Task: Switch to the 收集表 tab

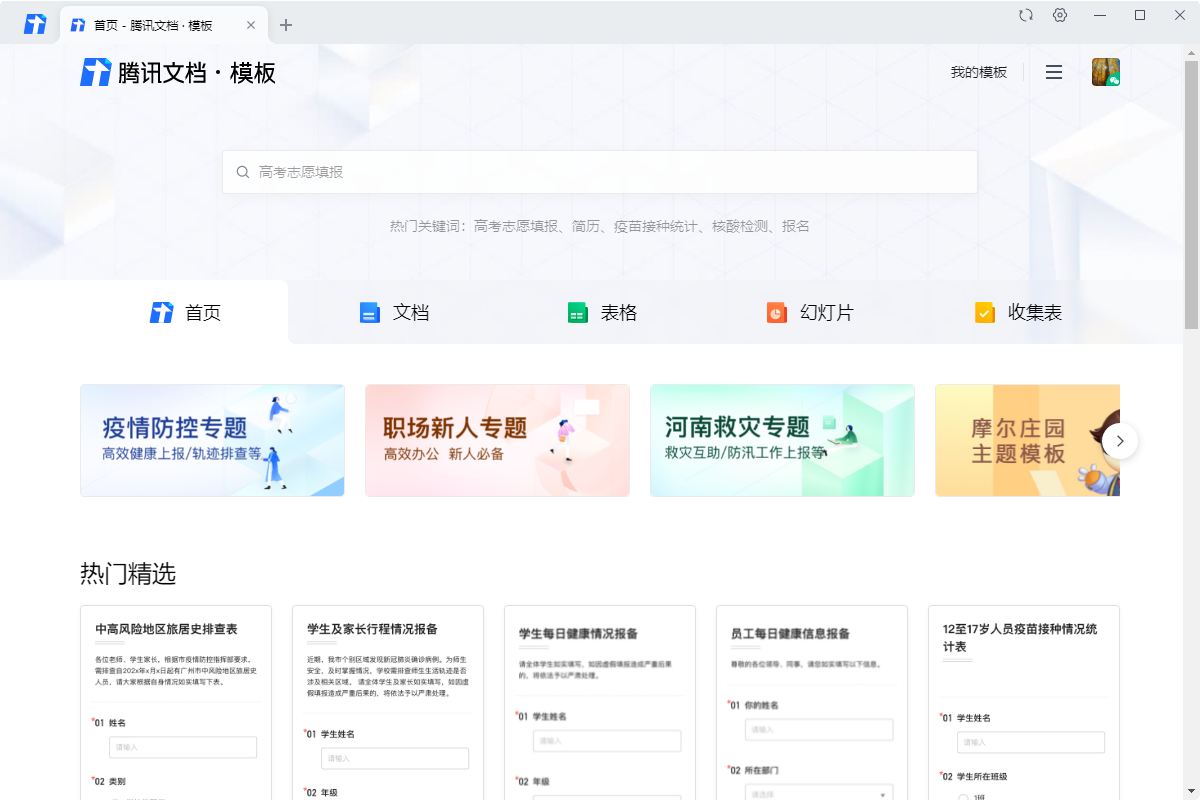Action: (1018, 312)
